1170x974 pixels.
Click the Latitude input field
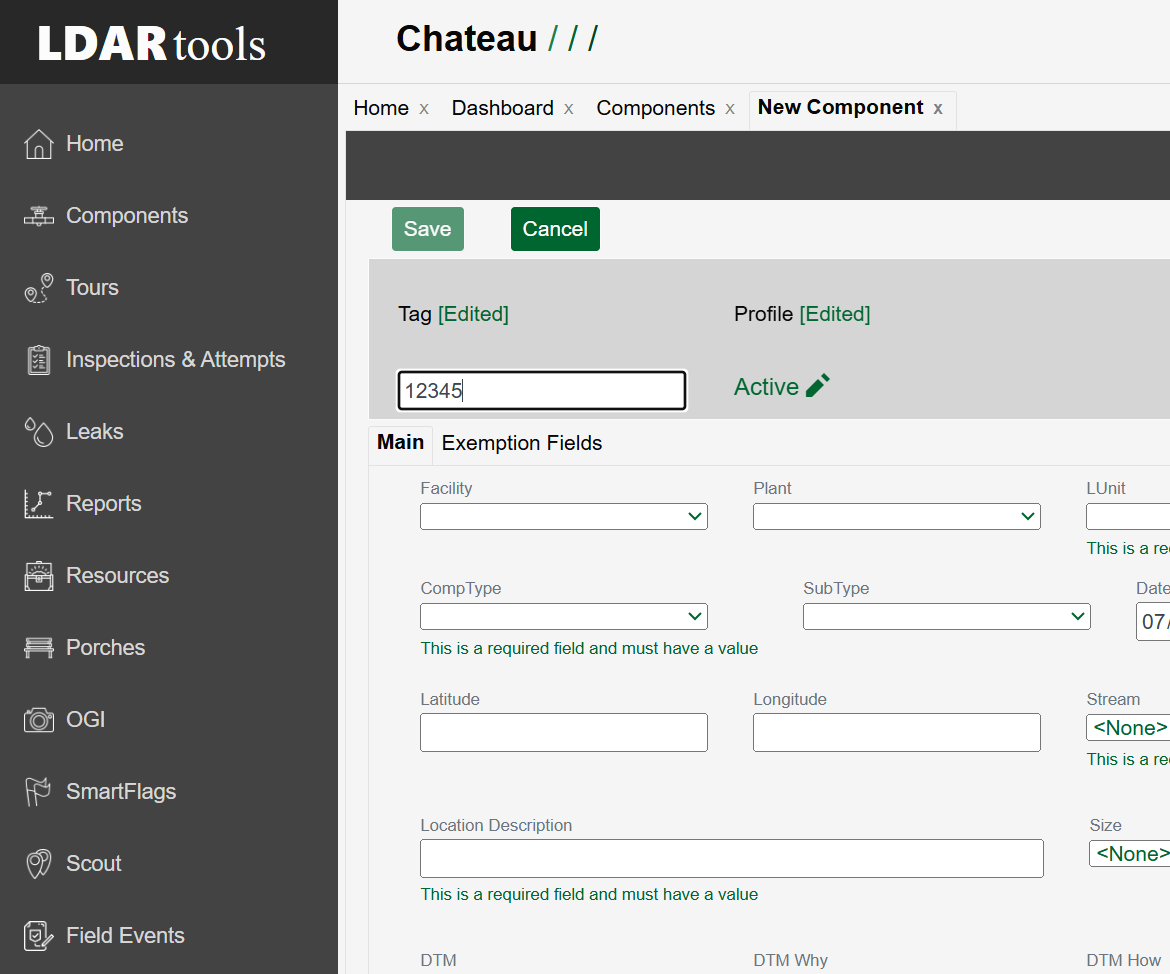[x=563, y=732]
